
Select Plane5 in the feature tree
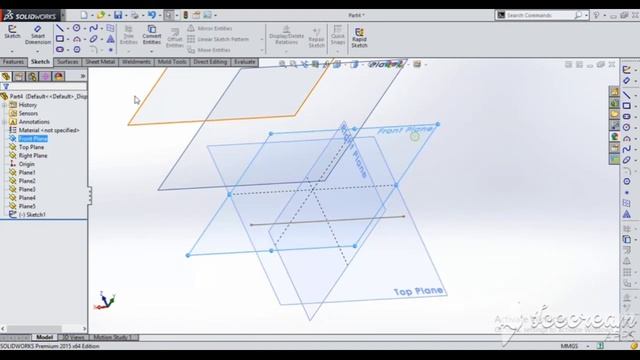[27, 206]
